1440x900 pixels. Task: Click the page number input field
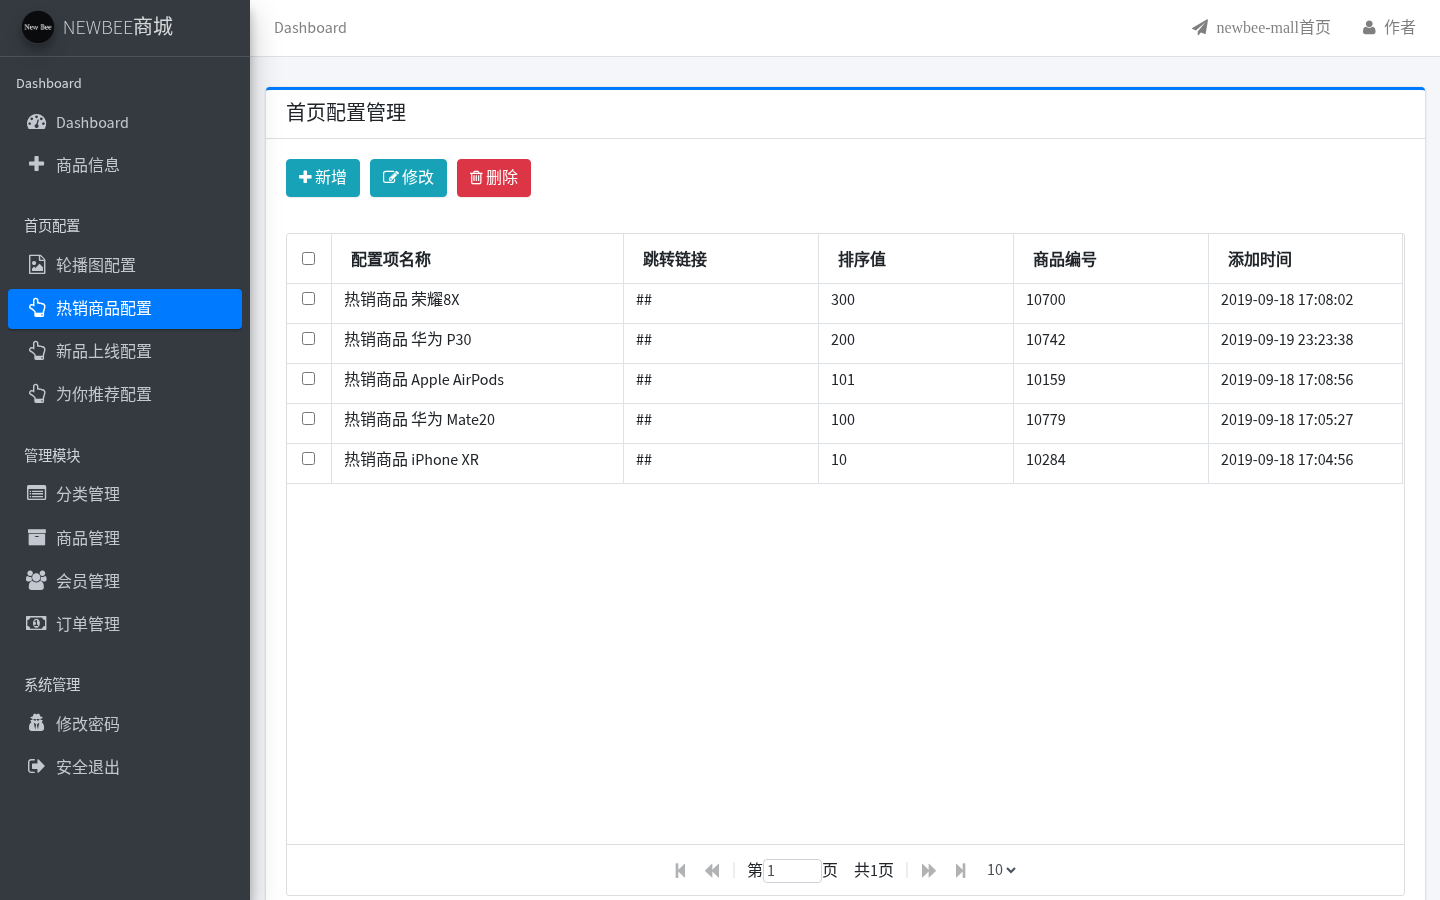(792, 871)
